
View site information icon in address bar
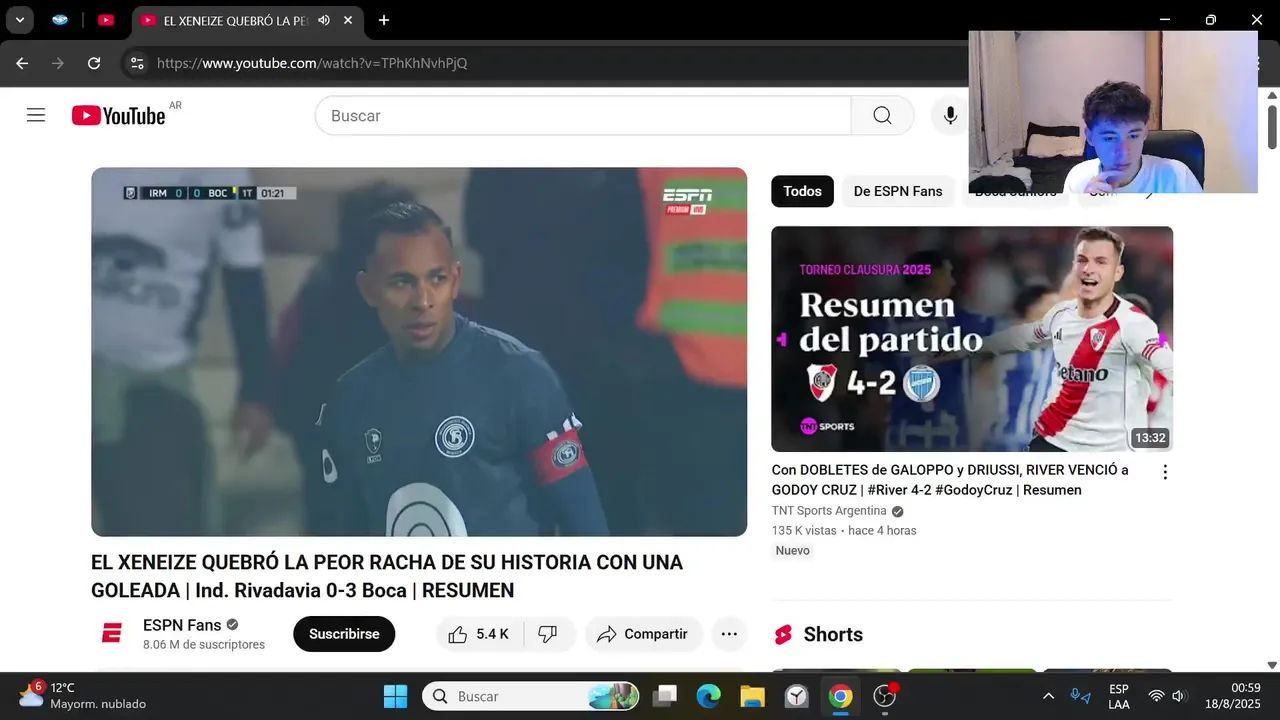click(137, 63)
